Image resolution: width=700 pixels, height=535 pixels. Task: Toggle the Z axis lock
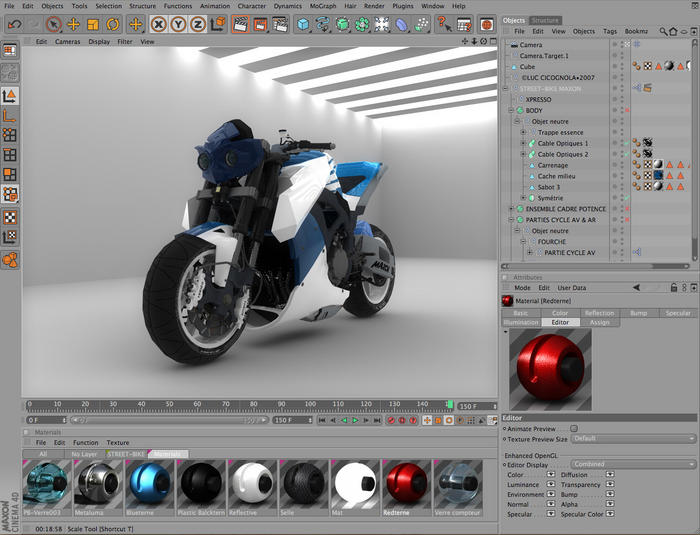(x=200, y=23)
